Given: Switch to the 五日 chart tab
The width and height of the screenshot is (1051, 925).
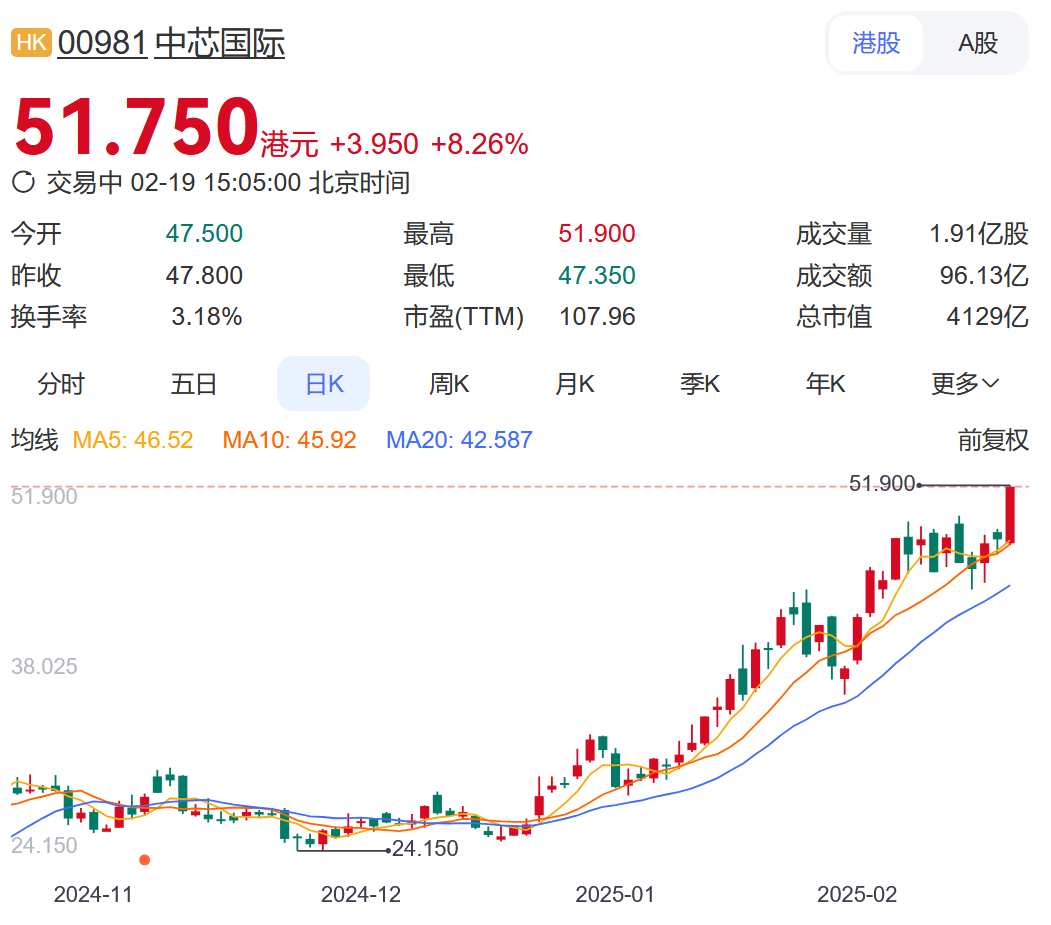Looking at the screenshot, I should [x=193, y=384].
